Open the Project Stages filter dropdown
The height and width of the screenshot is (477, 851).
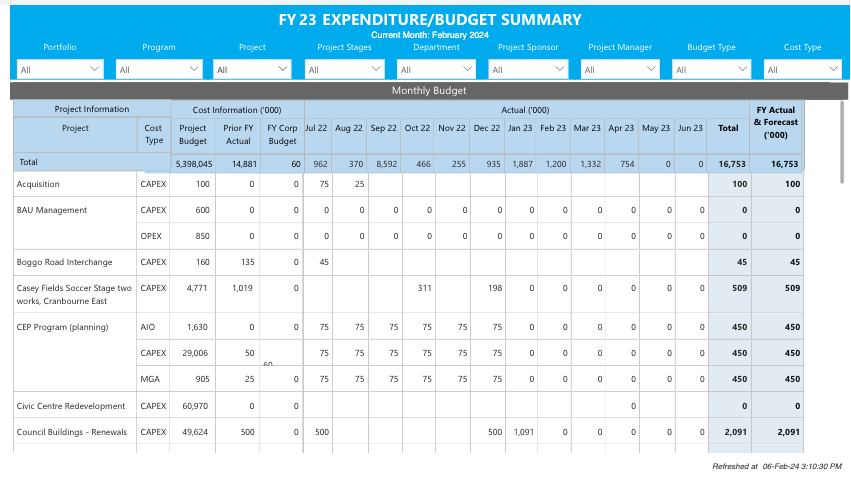tap(345, 69)
